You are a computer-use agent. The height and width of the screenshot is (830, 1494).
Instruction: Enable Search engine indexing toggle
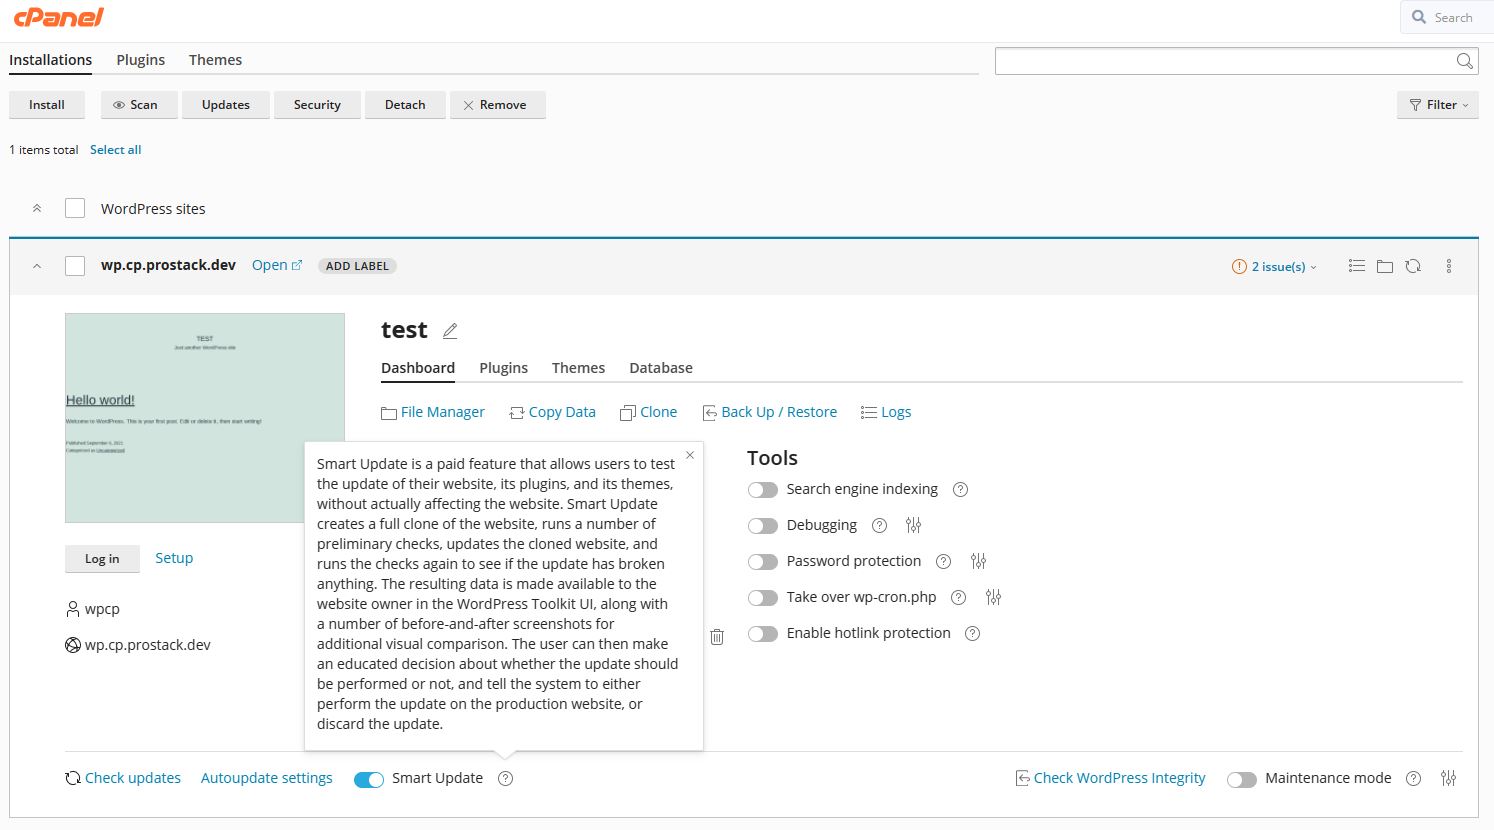(x=763, y=490)
